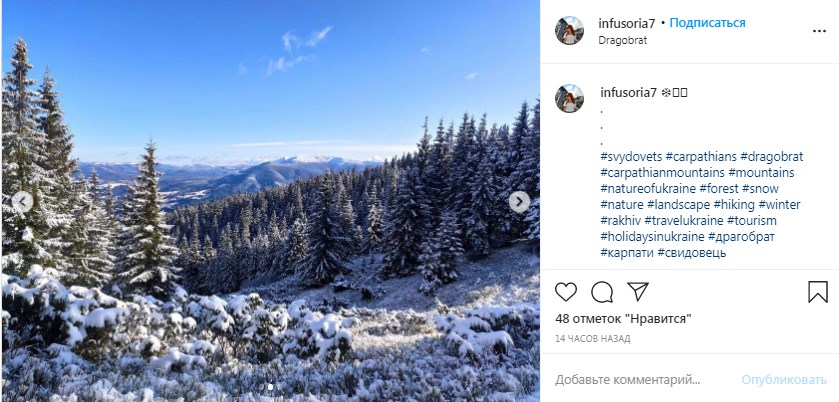This screenshot has width=839, height=402.
Task: Click the infusoria7 avatar beside the caption
Action: point(570,99)
